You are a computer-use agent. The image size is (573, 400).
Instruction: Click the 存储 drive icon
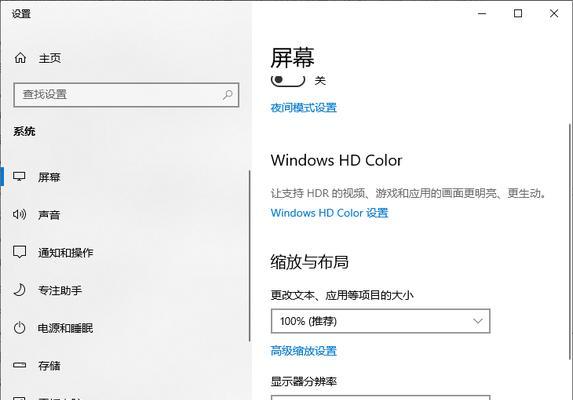tap(19, 365)
